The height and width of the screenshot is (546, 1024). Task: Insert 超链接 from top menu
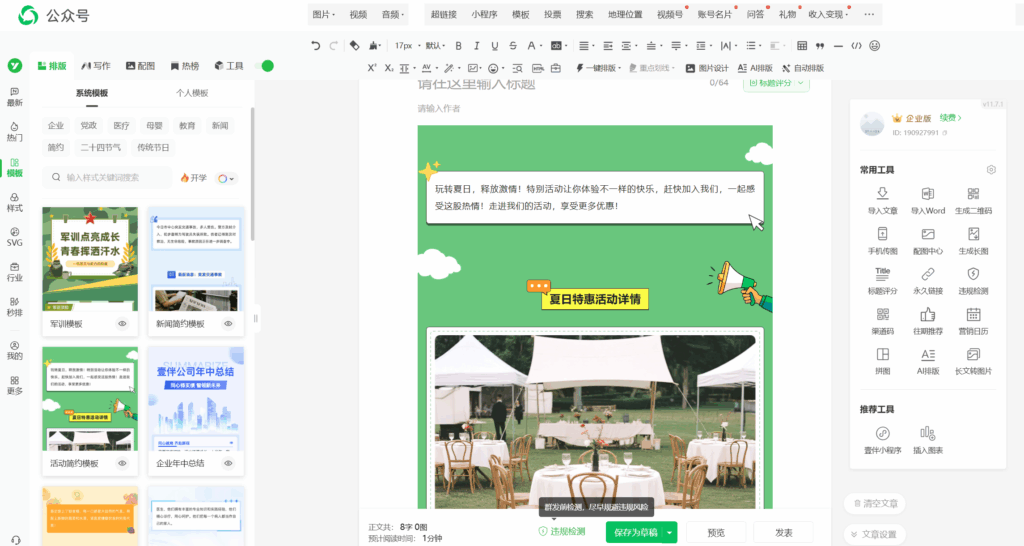443,14
